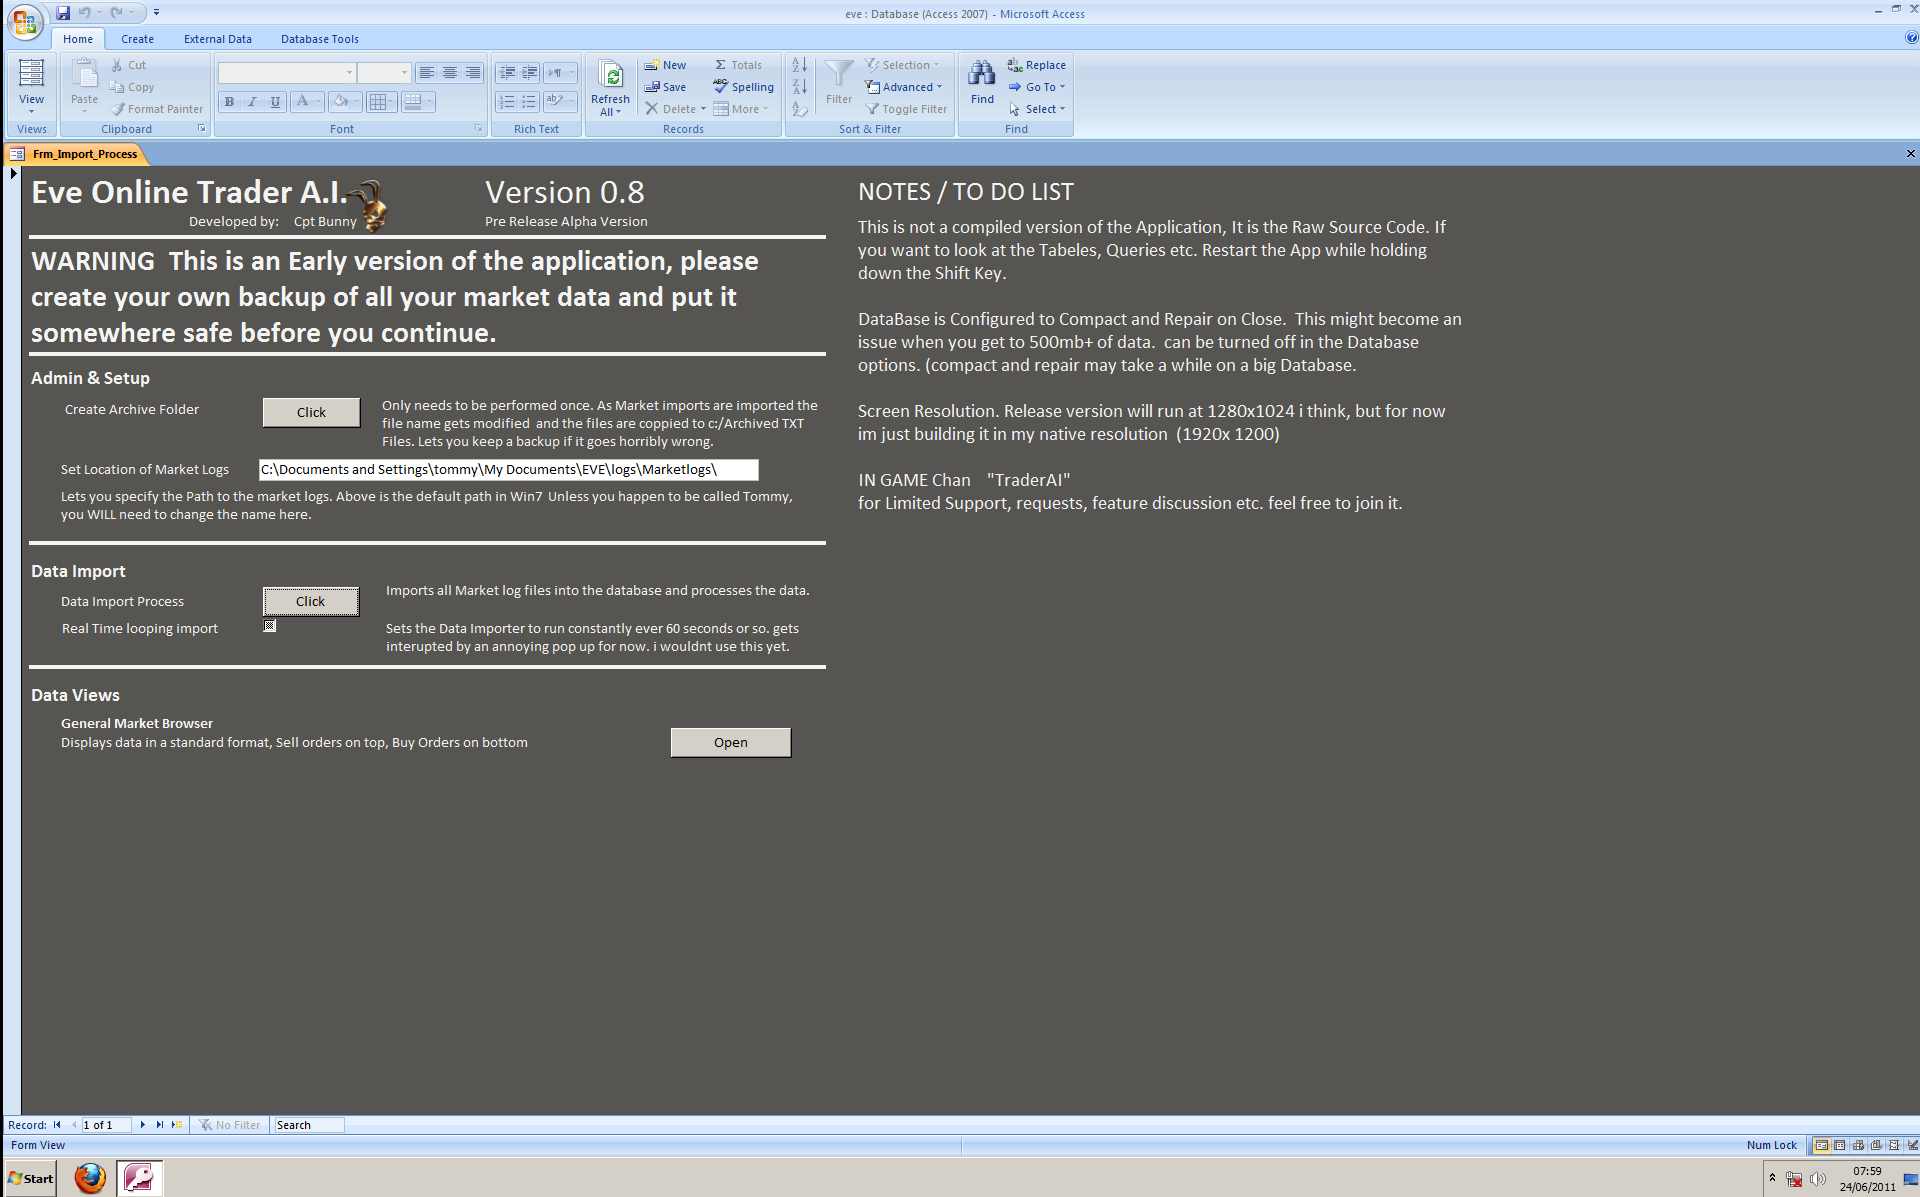Viewport: 1920px width, 1197px height.
Task: Click the Spelling check icon
Action: point(721,87)
